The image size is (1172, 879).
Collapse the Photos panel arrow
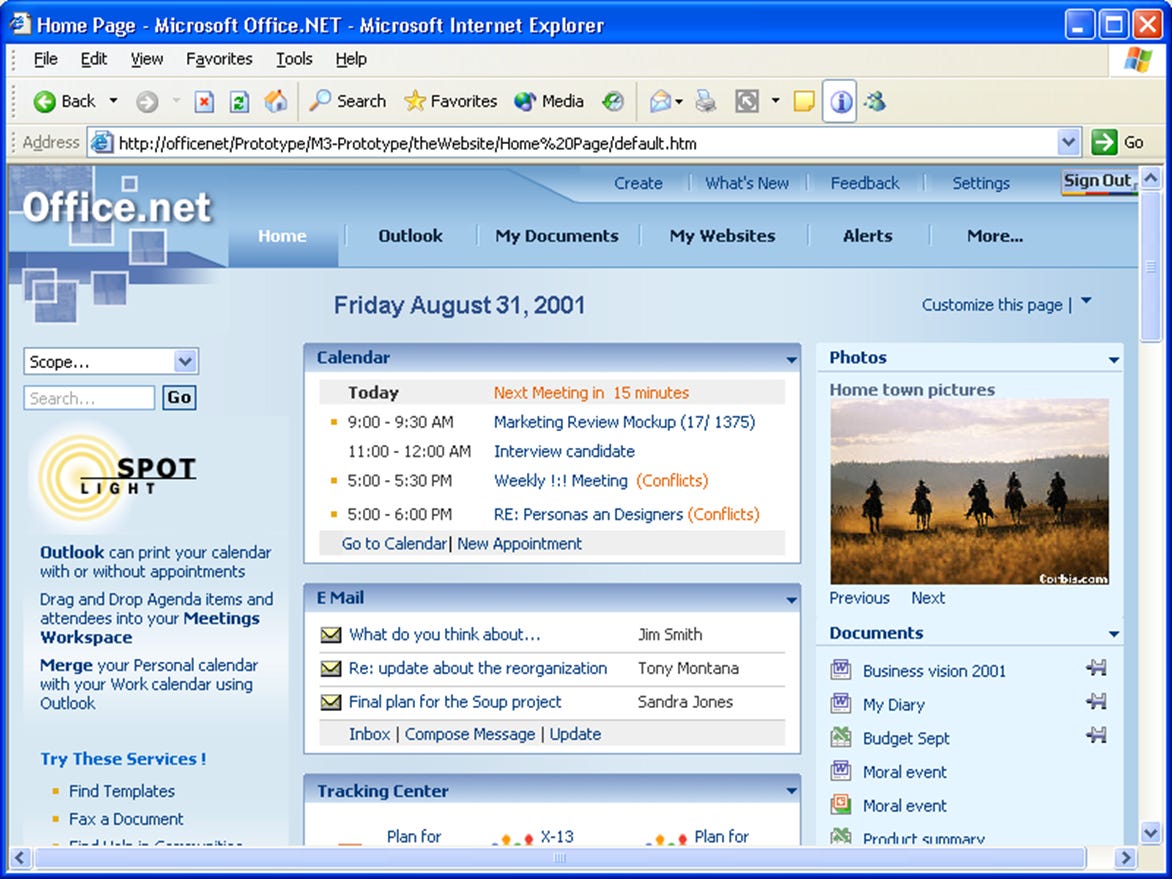pyautogui.click(x=1114, y=360)
